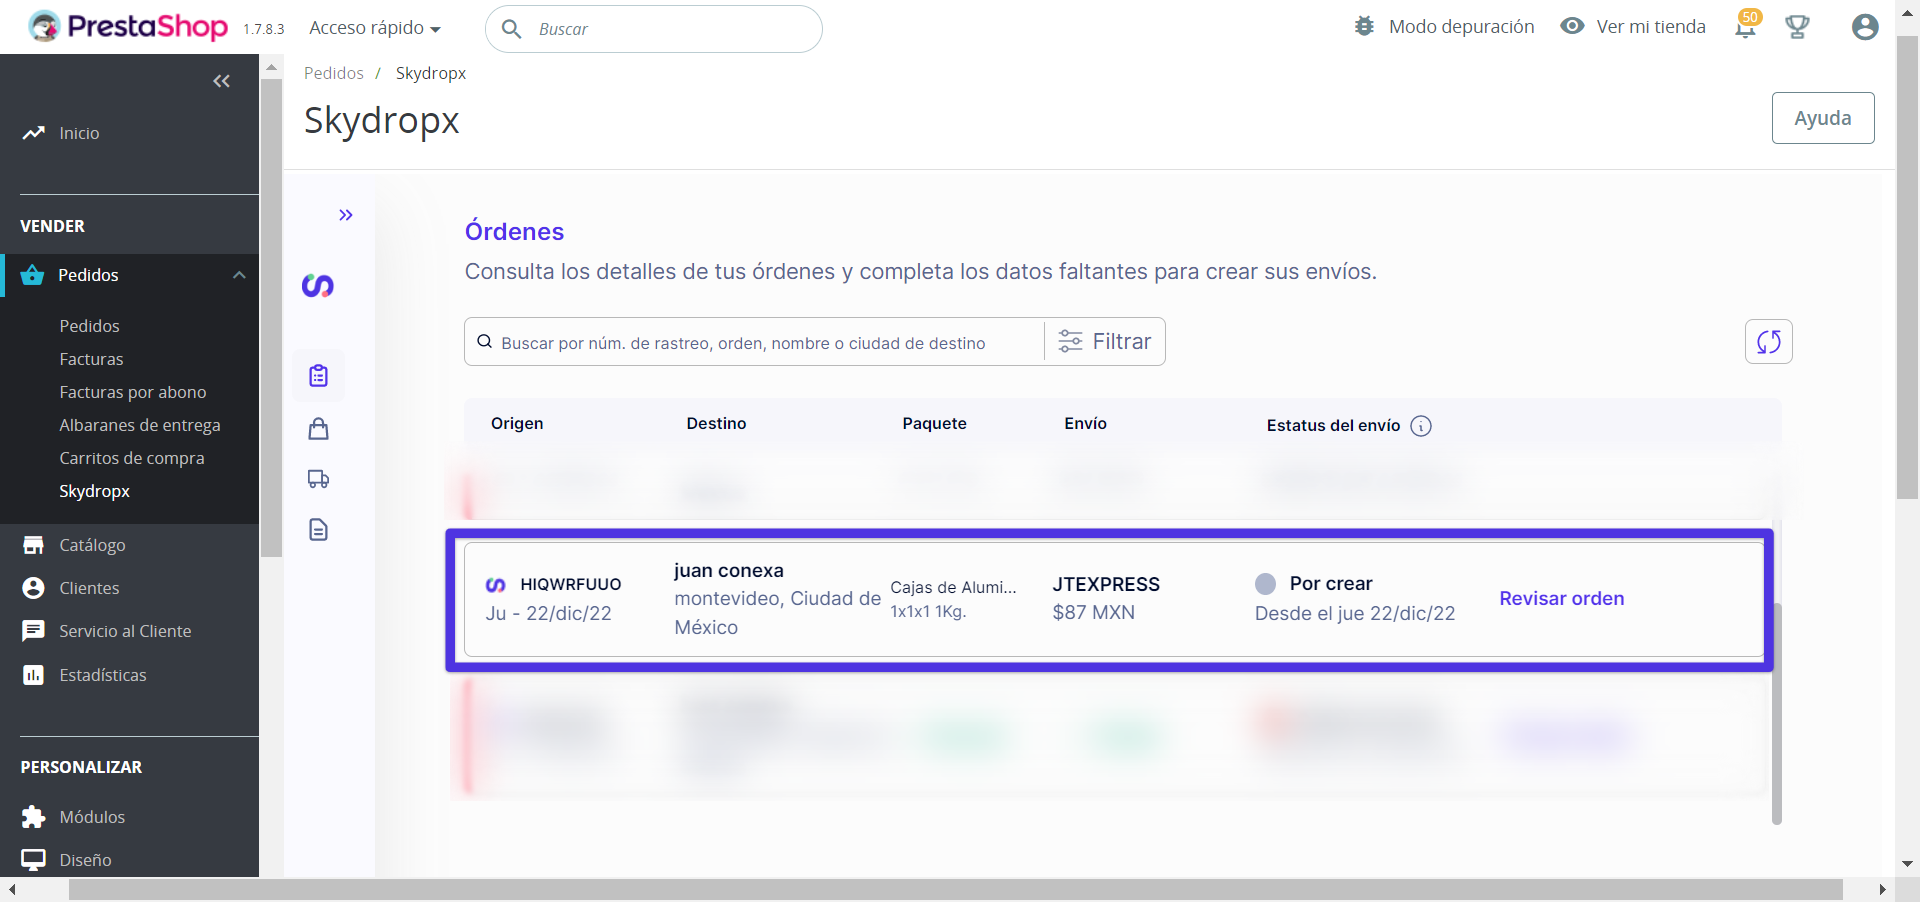
Task: Click the Pedidos breadcrumb link
Action: click(x=334, y=73)
